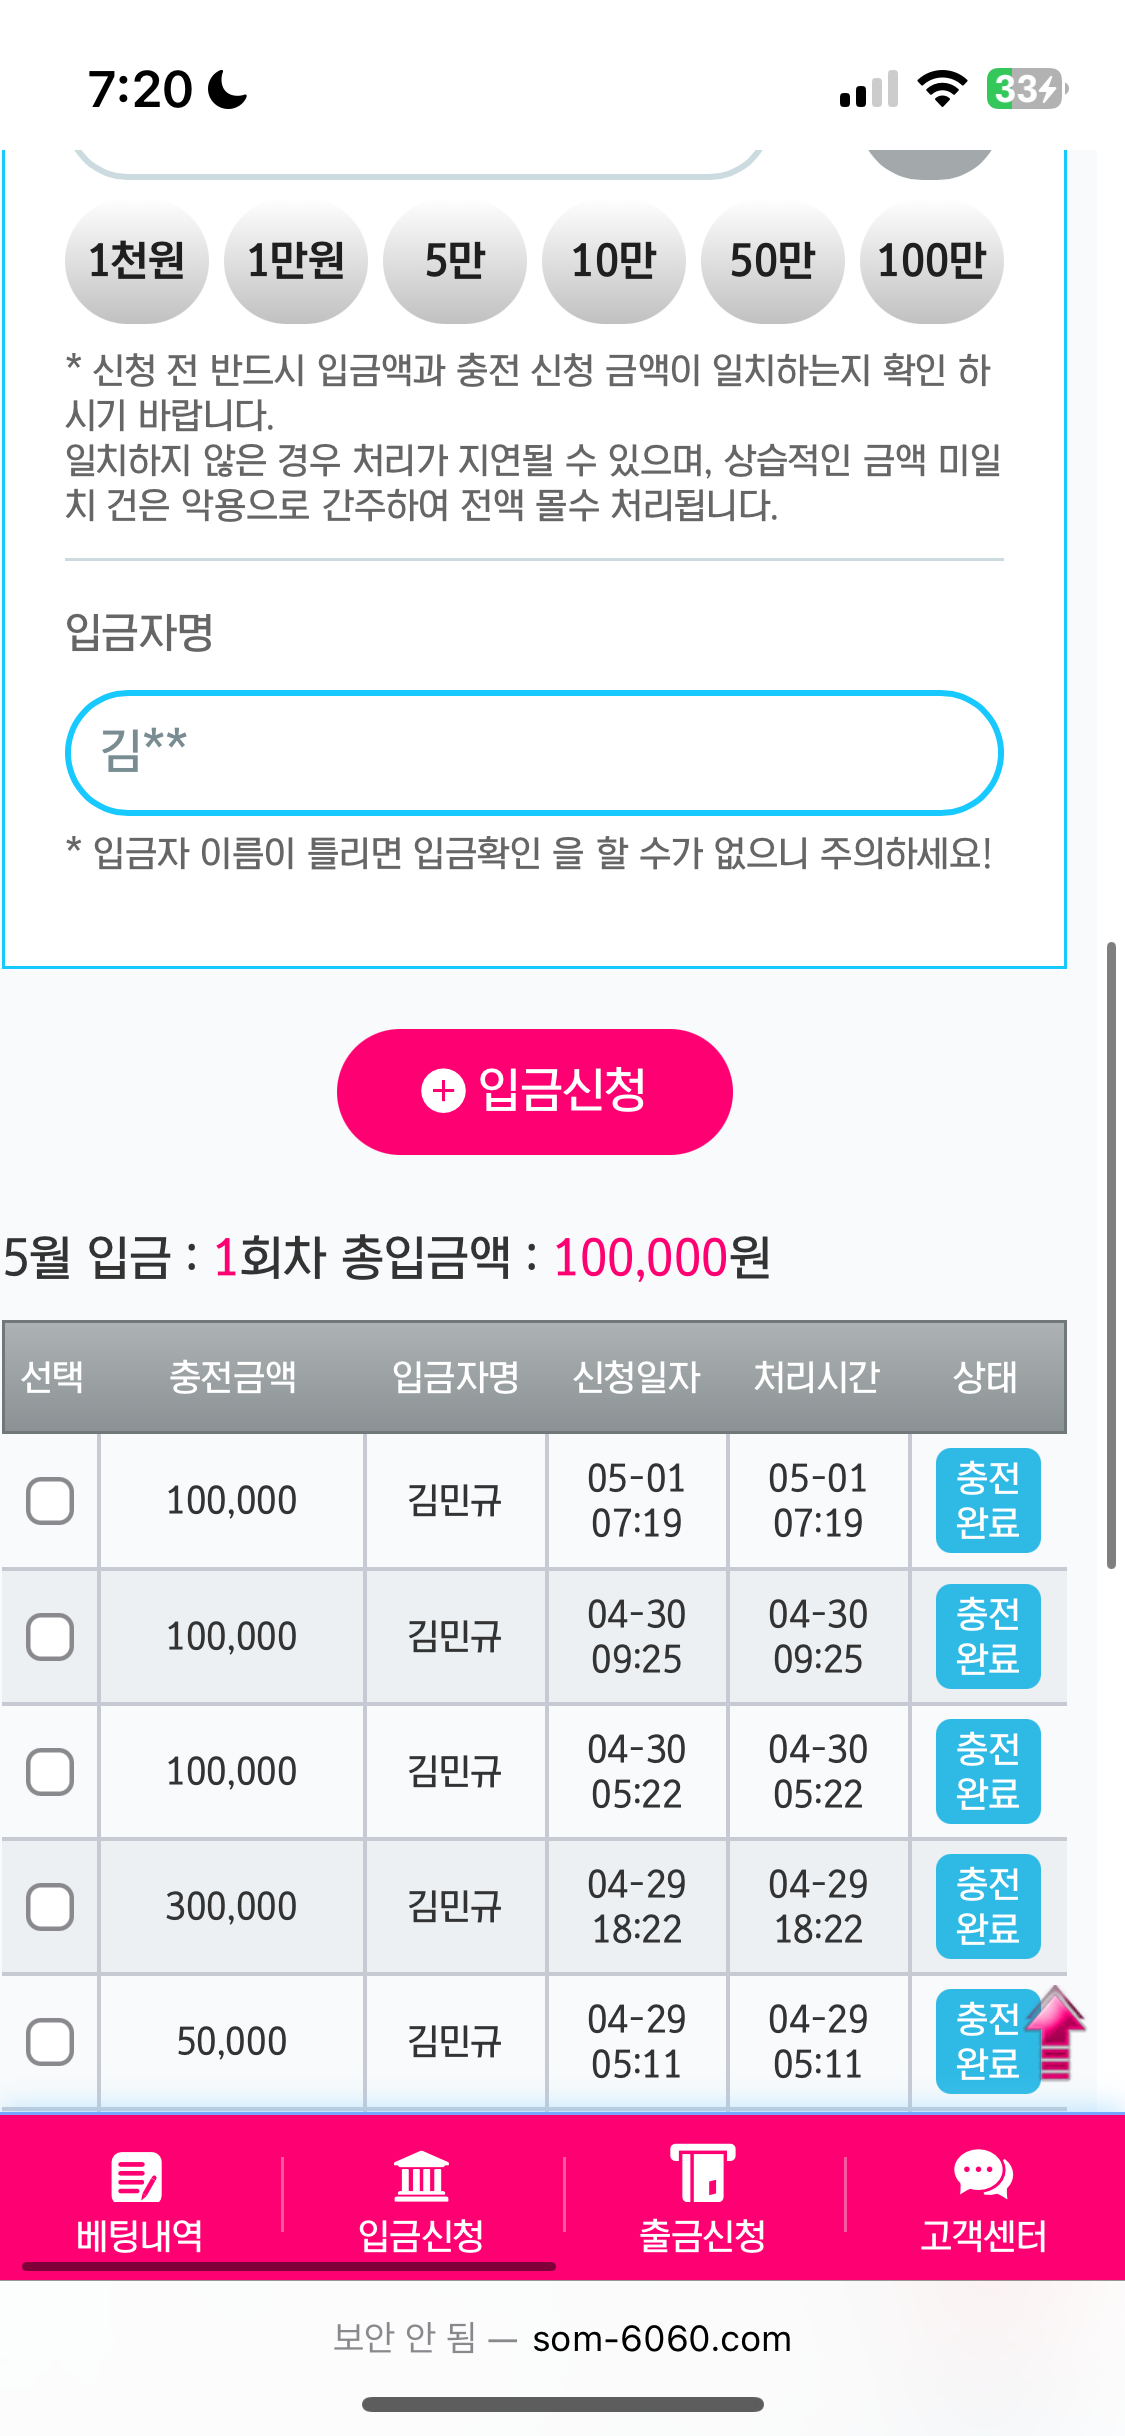Open 고객센터 chat bubble icon
1125x2436 pixels.
tap(983, 2175)
